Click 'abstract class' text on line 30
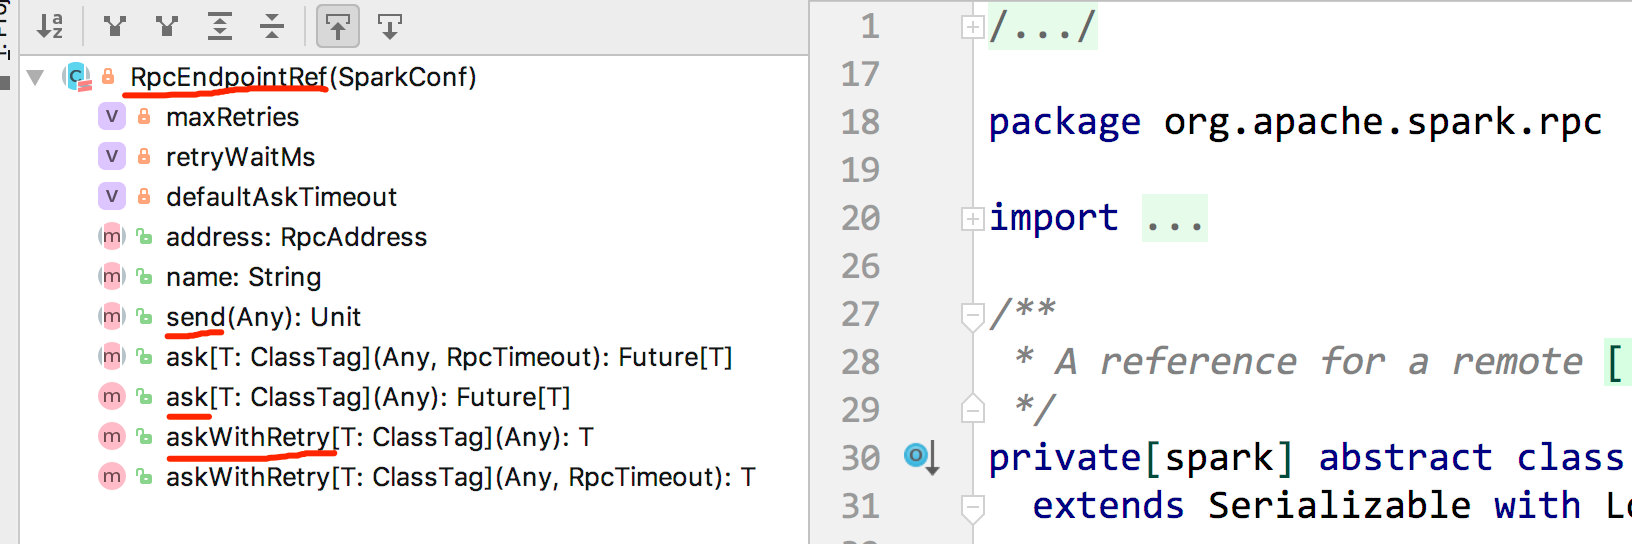This screenshot has width=1632, height=544. pyautogui.click(x=1471, y=458)
